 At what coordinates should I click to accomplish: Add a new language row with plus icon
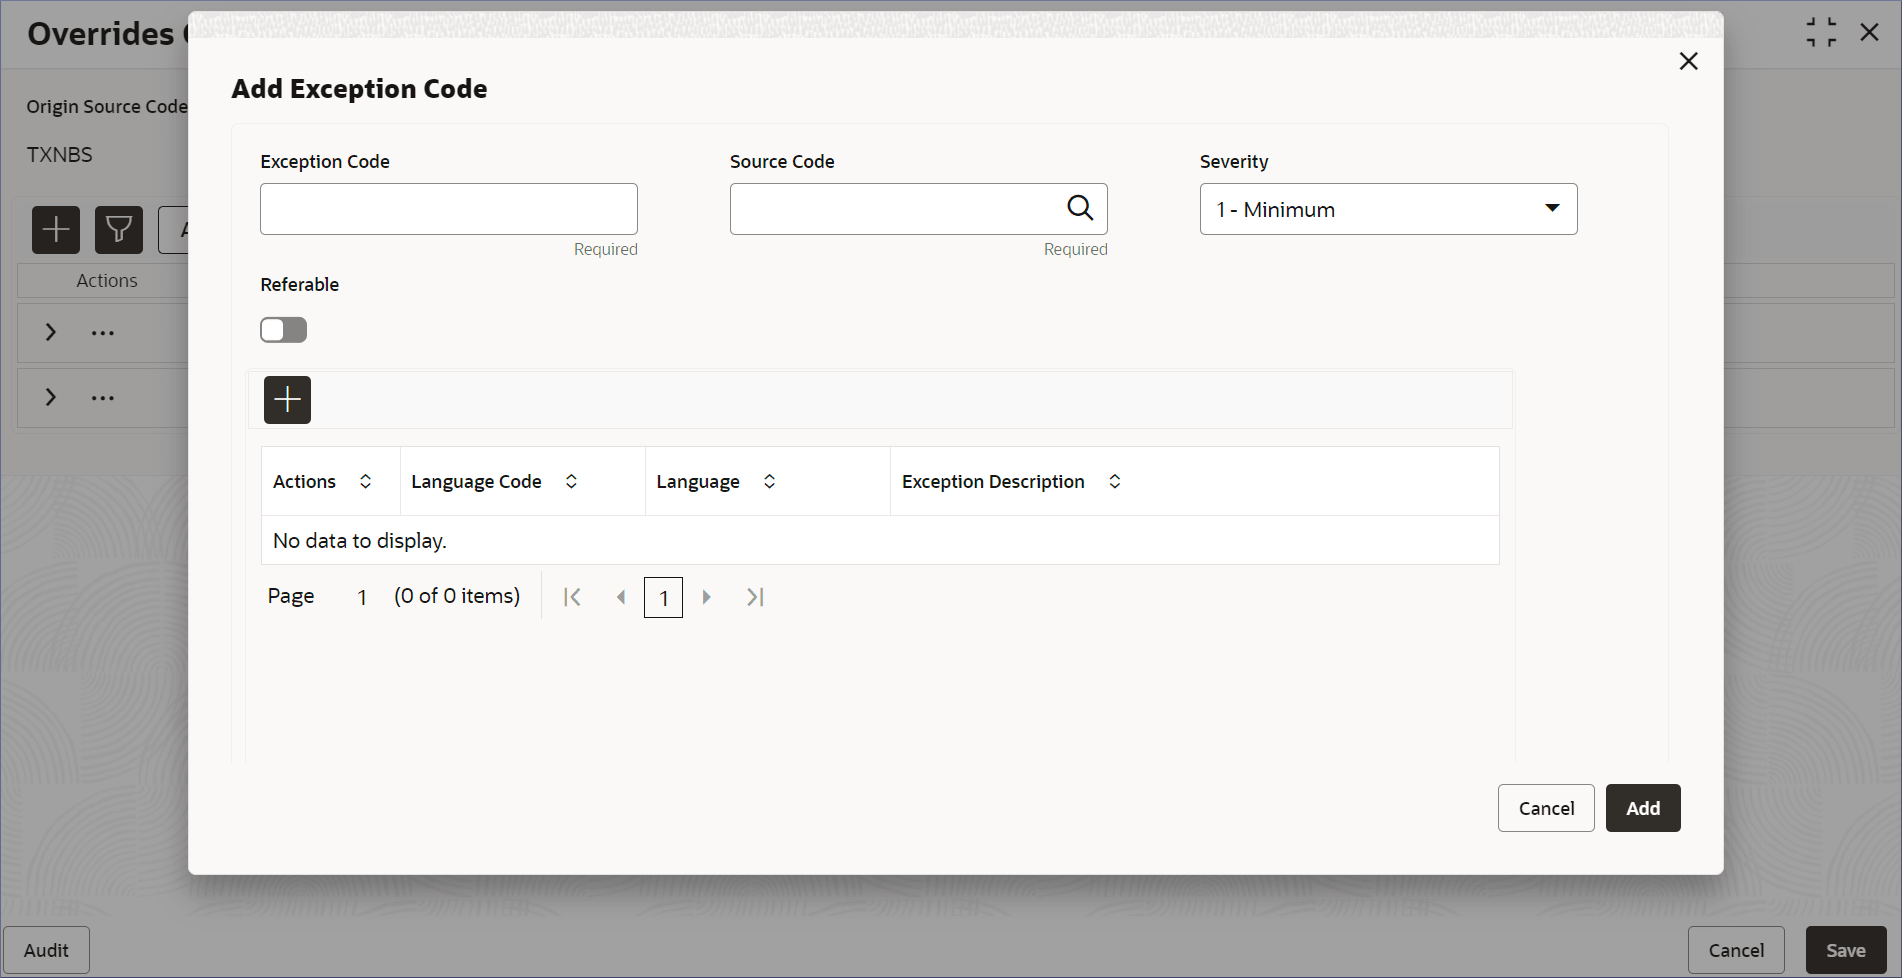[x=287, y=400]
